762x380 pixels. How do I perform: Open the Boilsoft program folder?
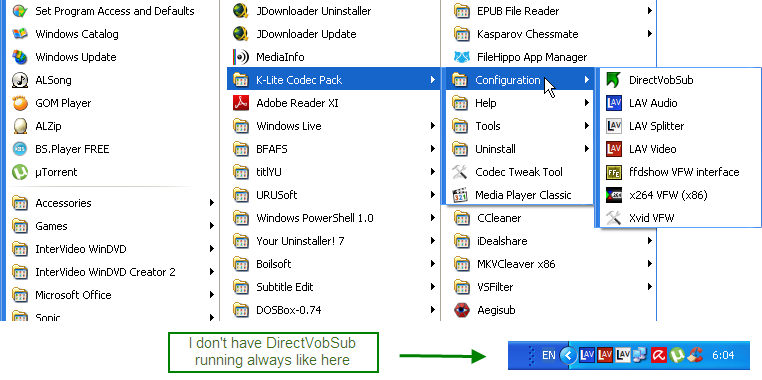click(333, 264)
